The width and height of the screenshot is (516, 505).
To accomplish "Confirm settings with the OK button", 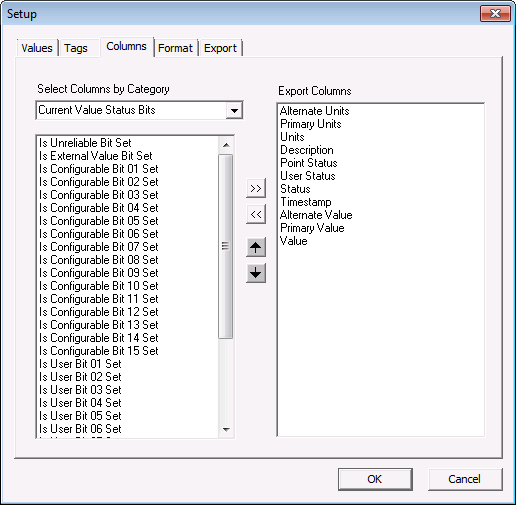I will point(375,479).
